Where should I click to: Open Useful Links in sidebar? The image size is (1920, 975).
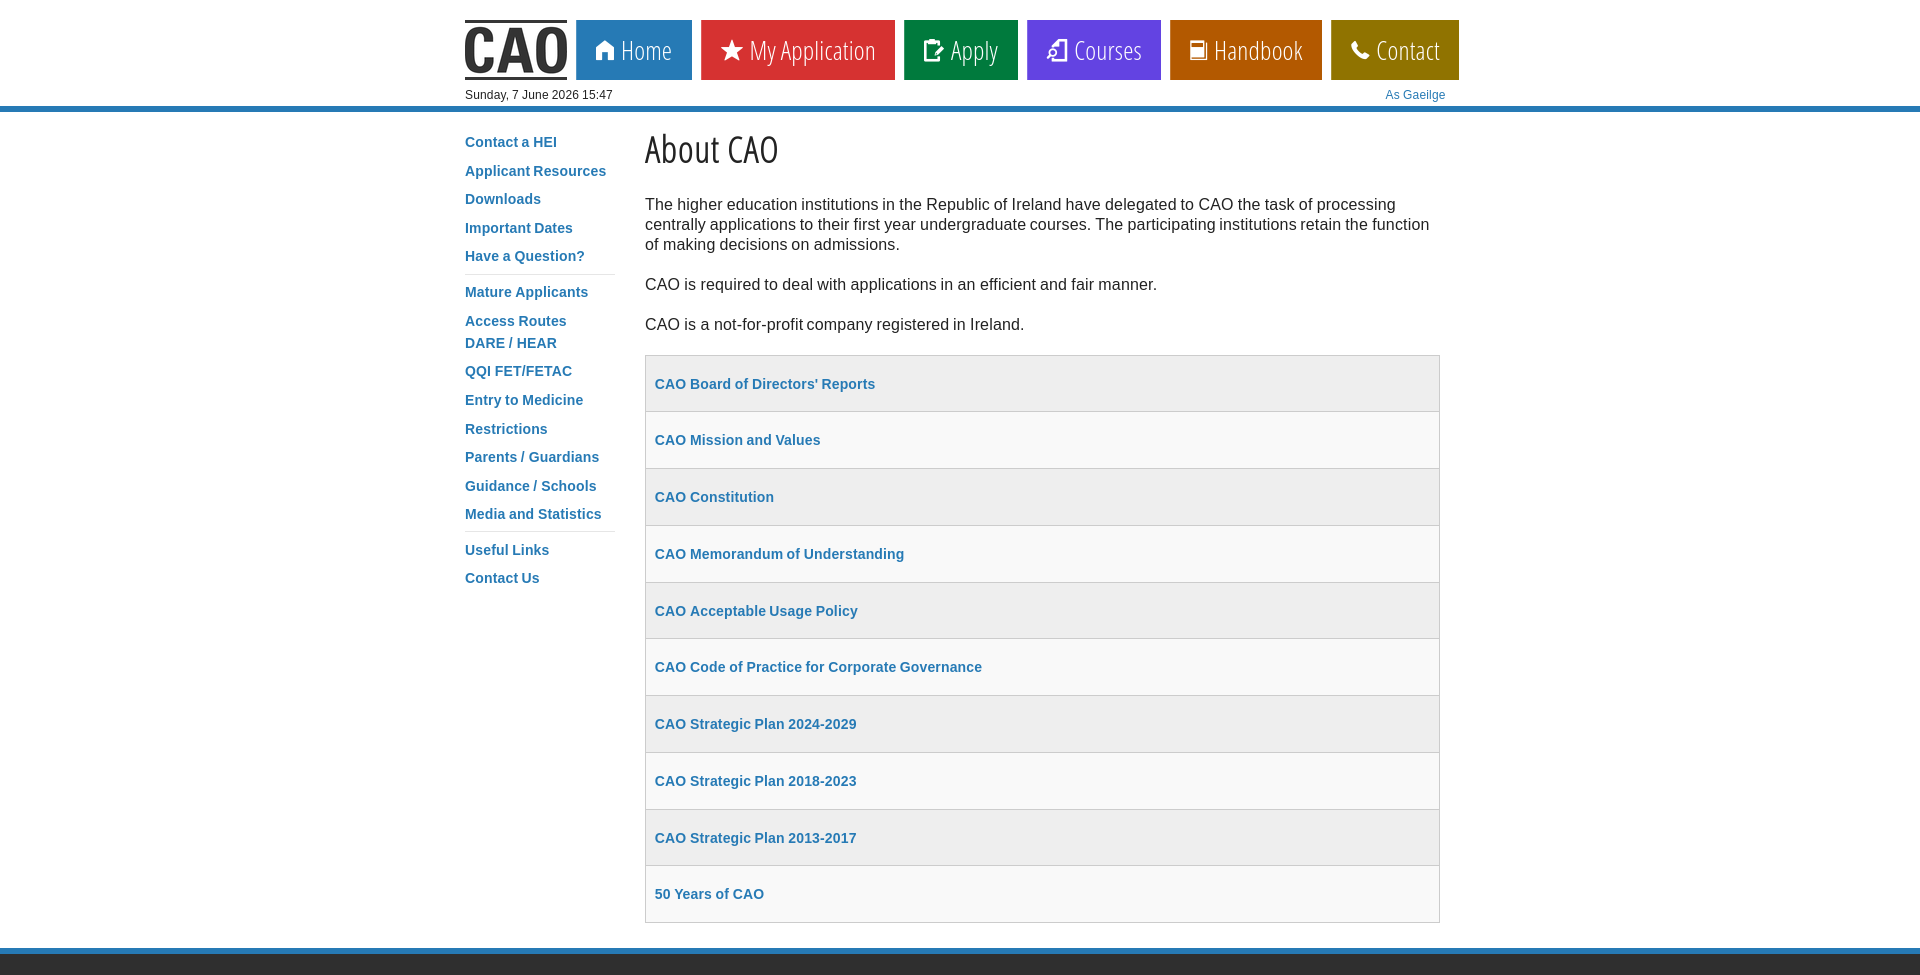click(507, 550)
